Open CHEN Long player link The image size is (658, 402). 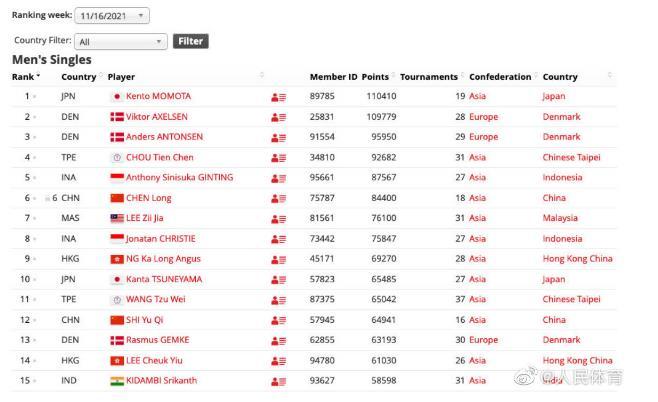[149, 198]
